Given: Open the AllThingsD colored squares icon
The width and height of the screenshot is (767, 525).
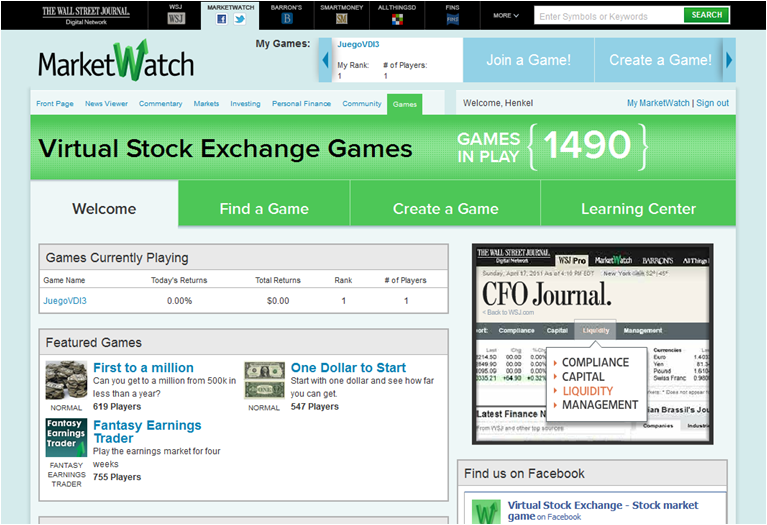Looking at the screenshot, I should click(397, 19).
